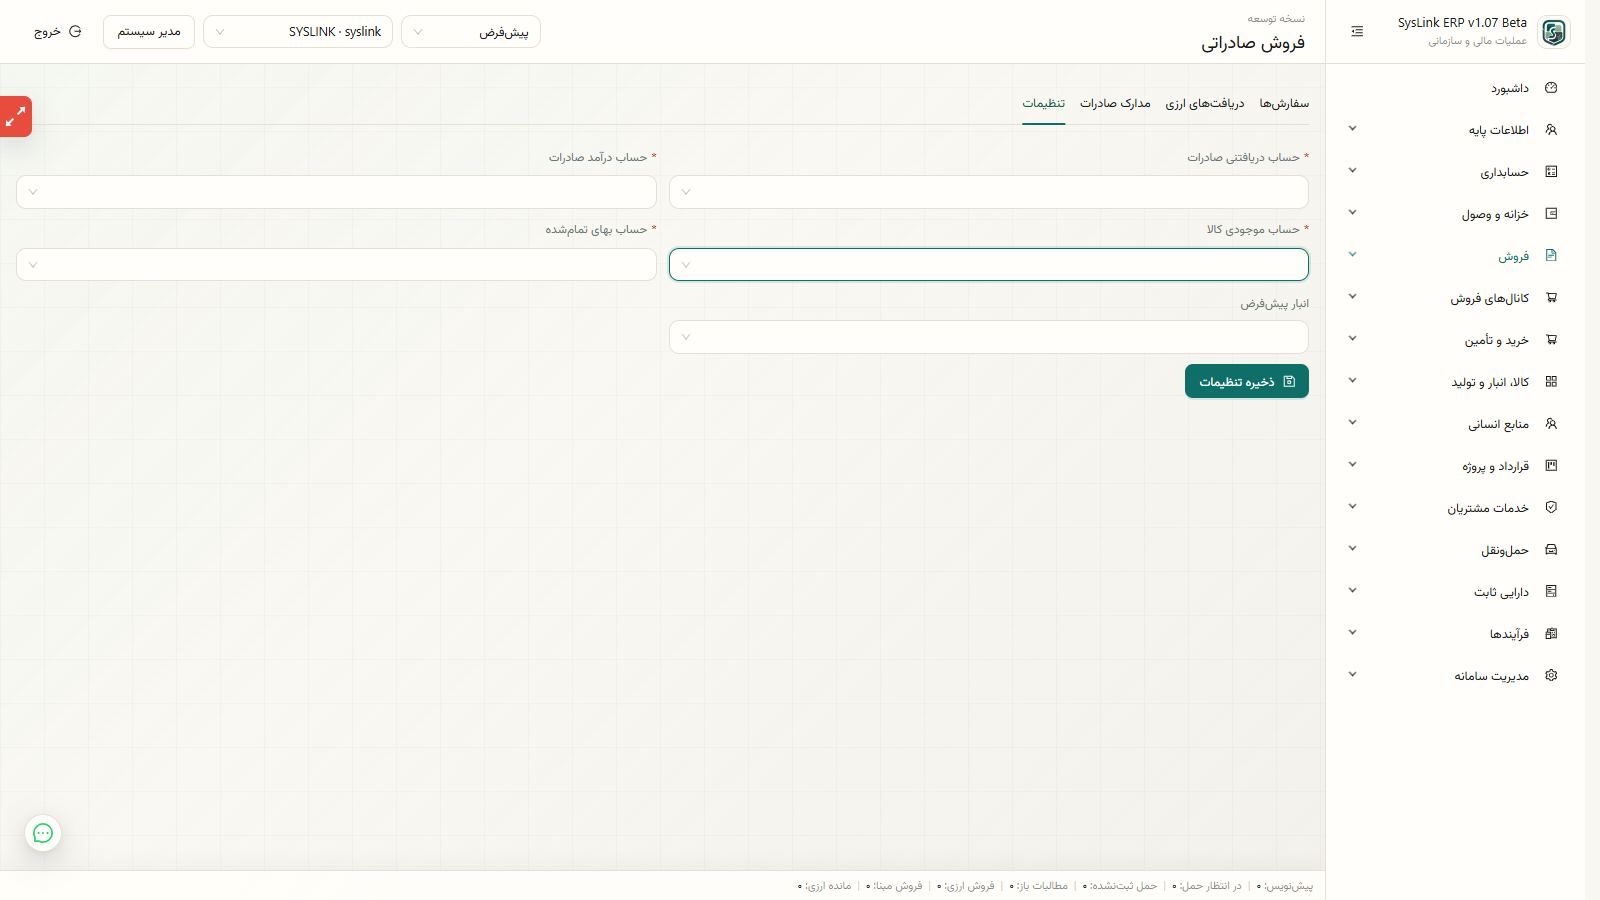
Task: Expand the فرآیندها chevron
Action: [1352, 633]
